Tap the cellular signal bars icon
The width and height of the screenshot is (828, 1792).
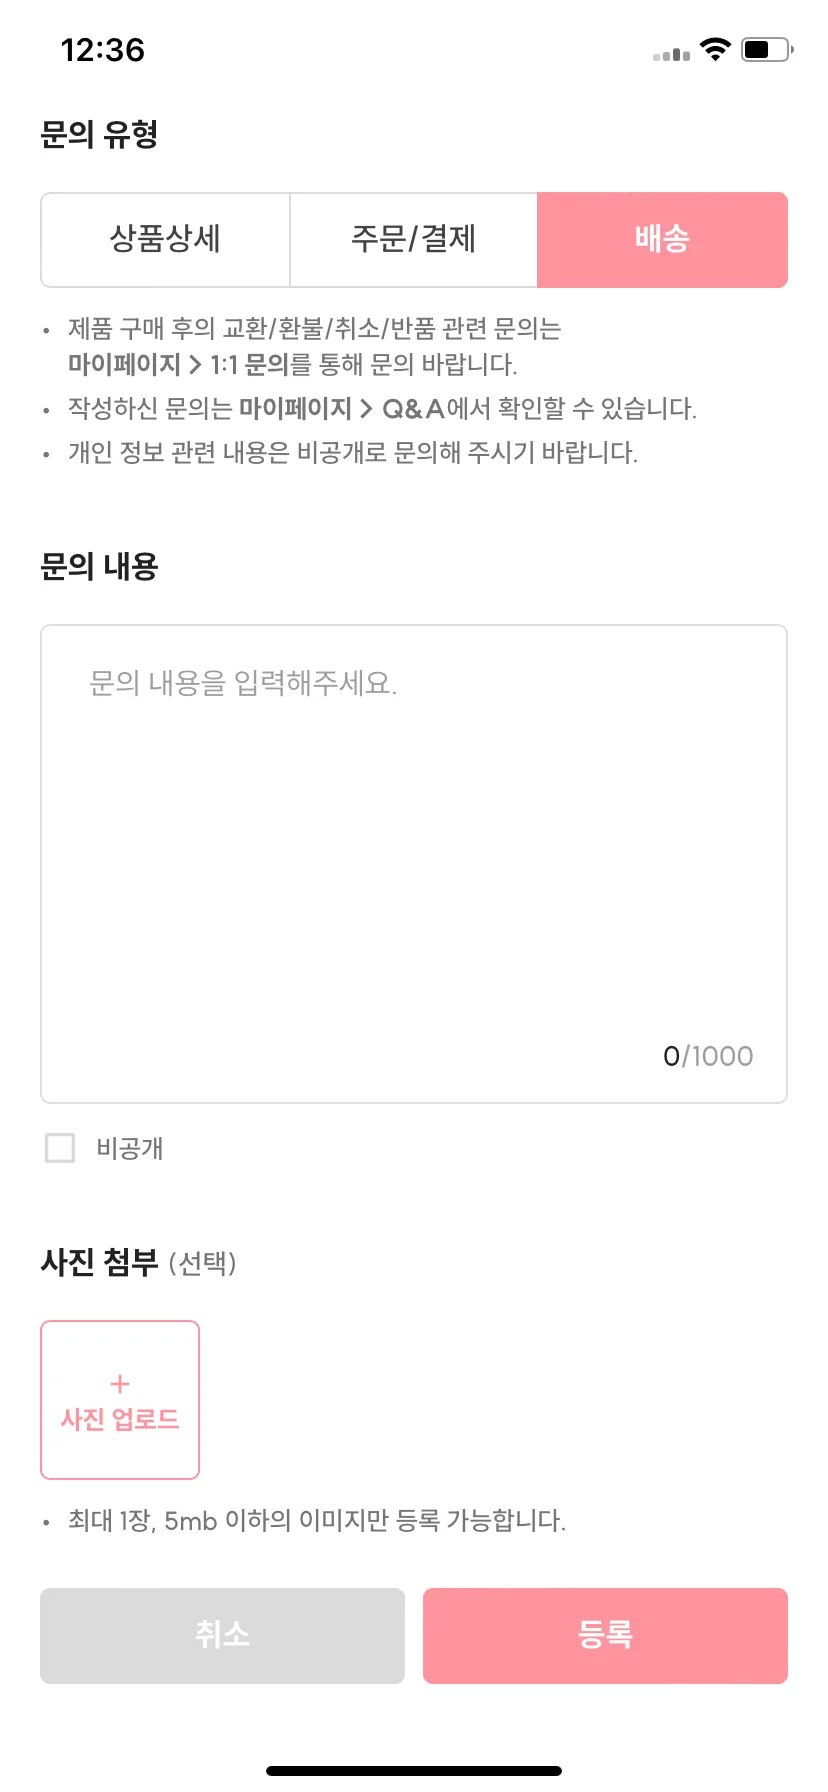[671, 53]
